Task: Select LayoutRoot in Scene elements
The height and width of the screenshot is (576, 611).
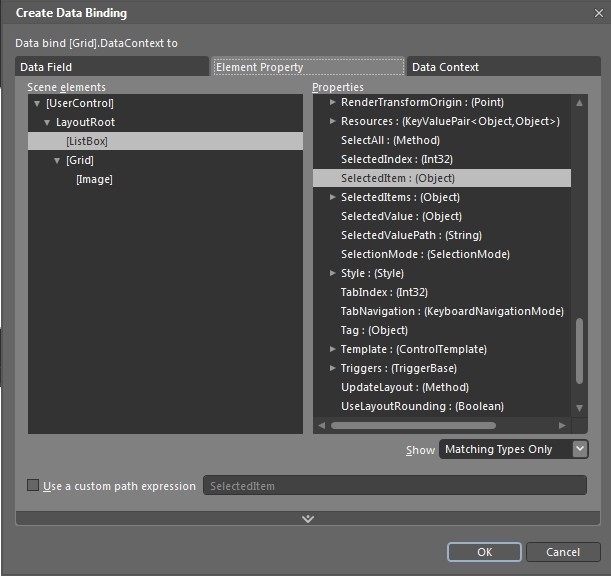Action: point(85,122)
